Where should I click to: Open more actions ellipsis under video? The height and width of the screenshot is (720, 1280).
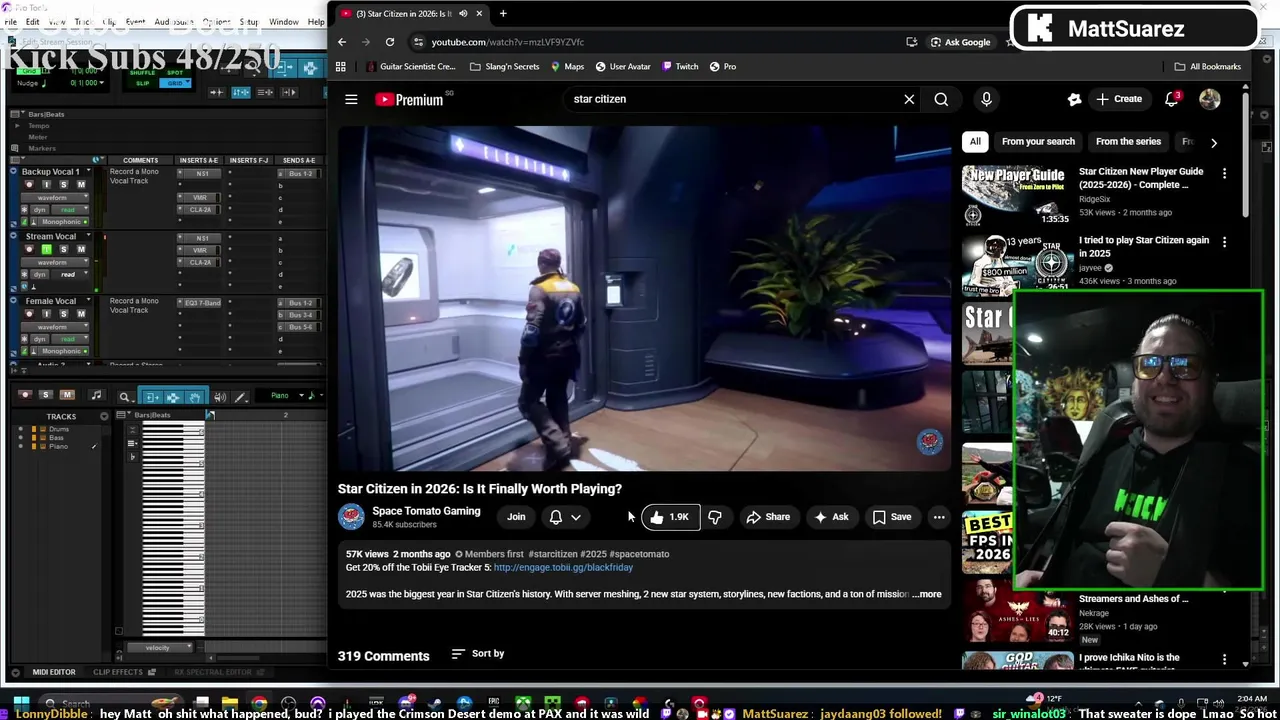pos(939,517)
